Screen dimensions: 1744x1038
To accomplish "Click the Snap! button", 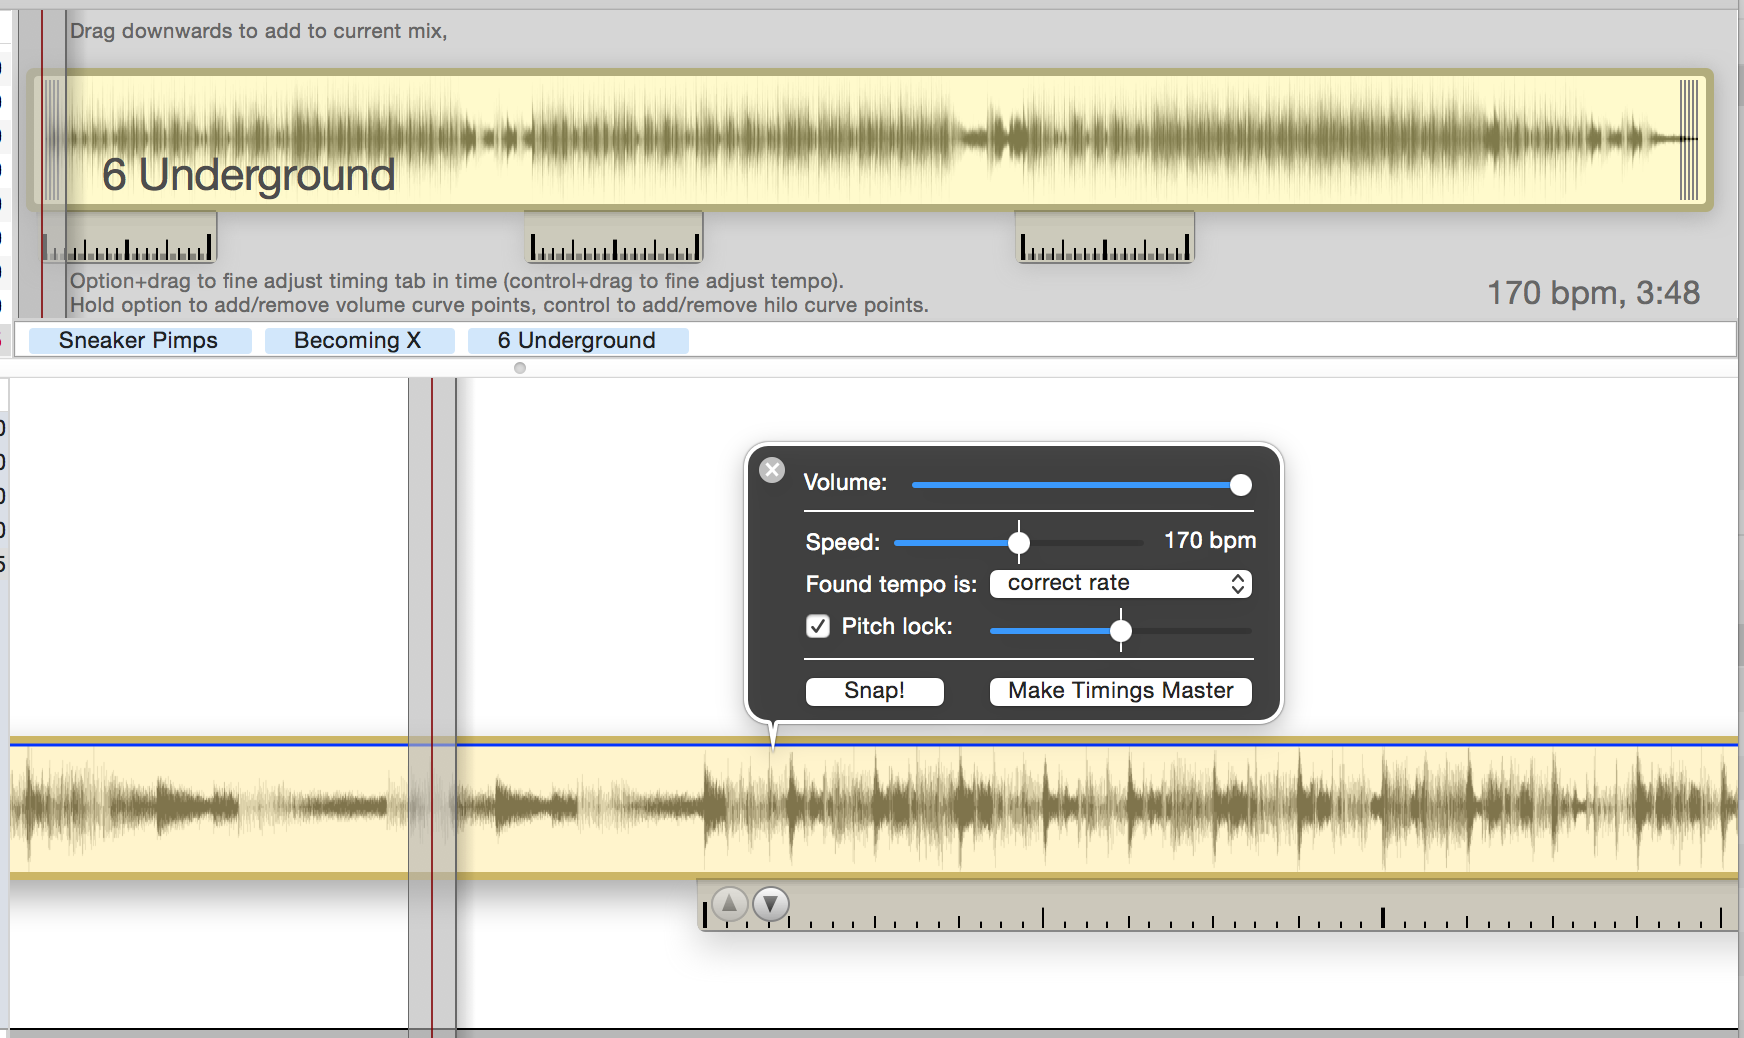I will [875, 691].
